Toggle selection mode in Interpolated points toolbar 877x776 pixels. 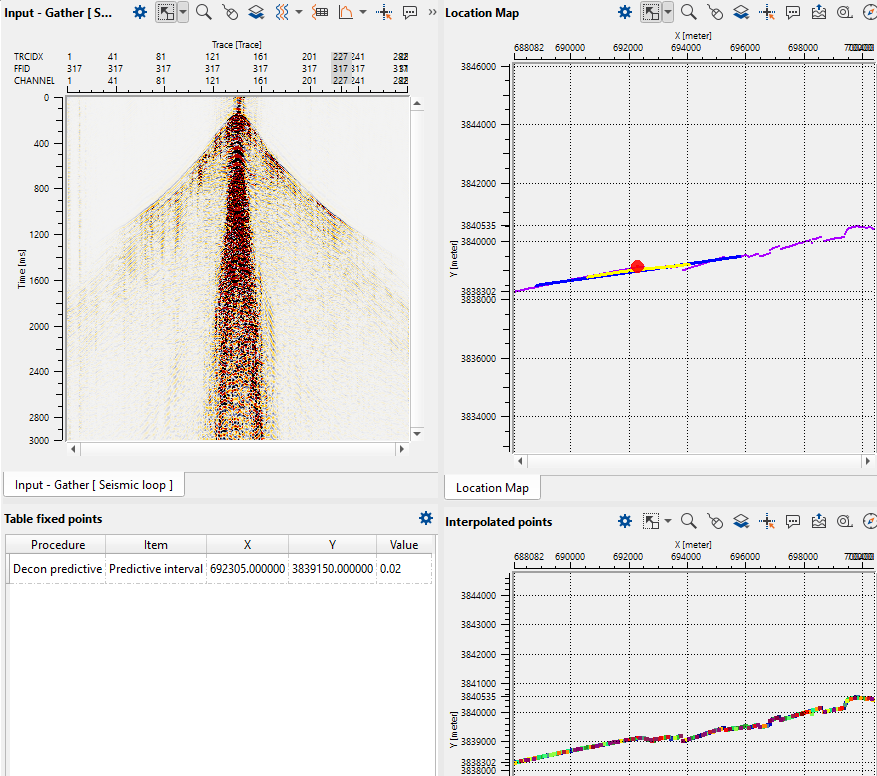651,521
